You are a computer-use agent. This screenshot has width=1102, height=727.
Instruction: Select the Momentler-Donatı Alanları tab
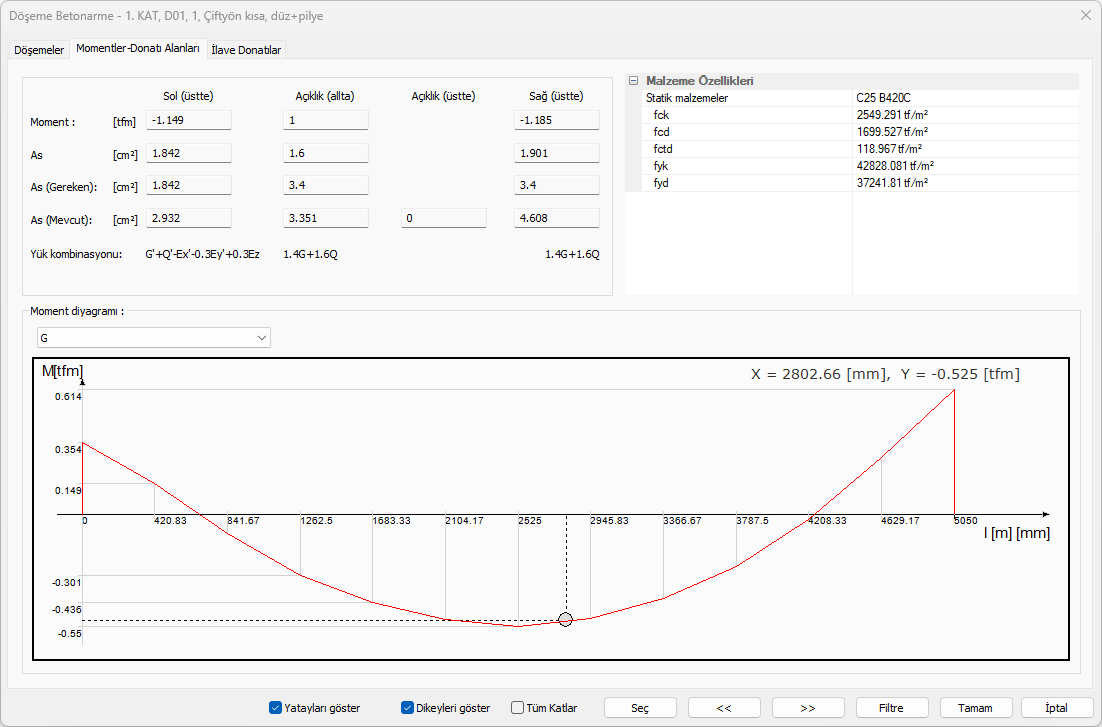[x=138, y=48]
